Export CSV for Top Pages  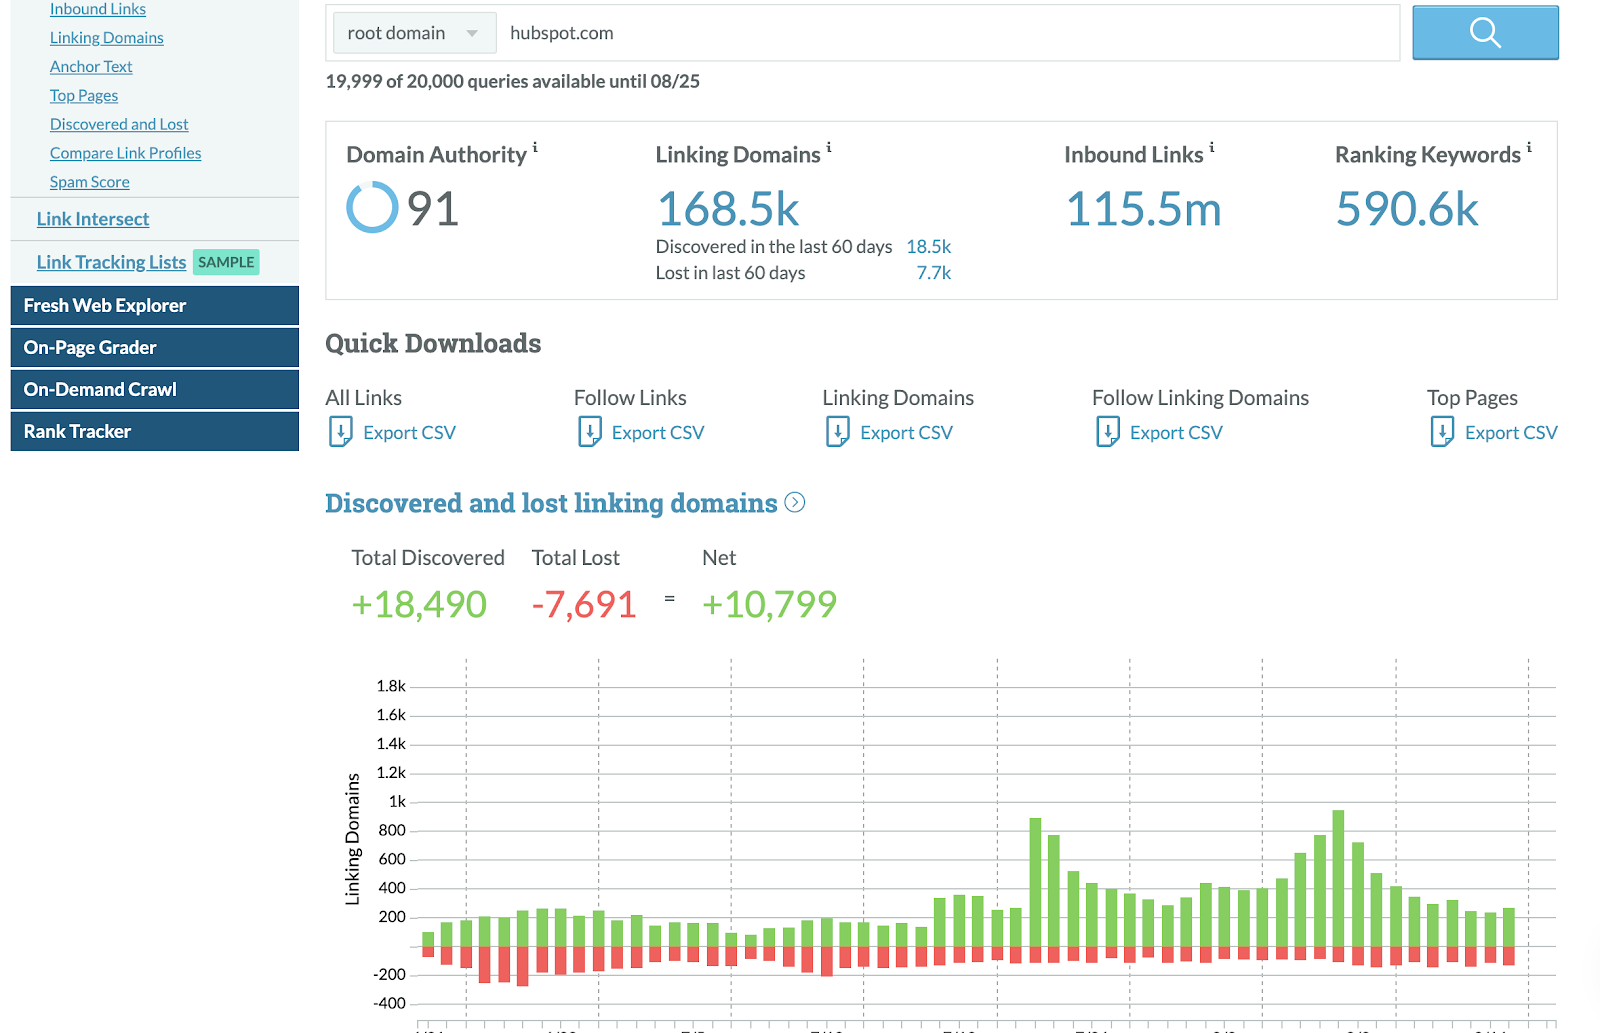coord(1511,433)
